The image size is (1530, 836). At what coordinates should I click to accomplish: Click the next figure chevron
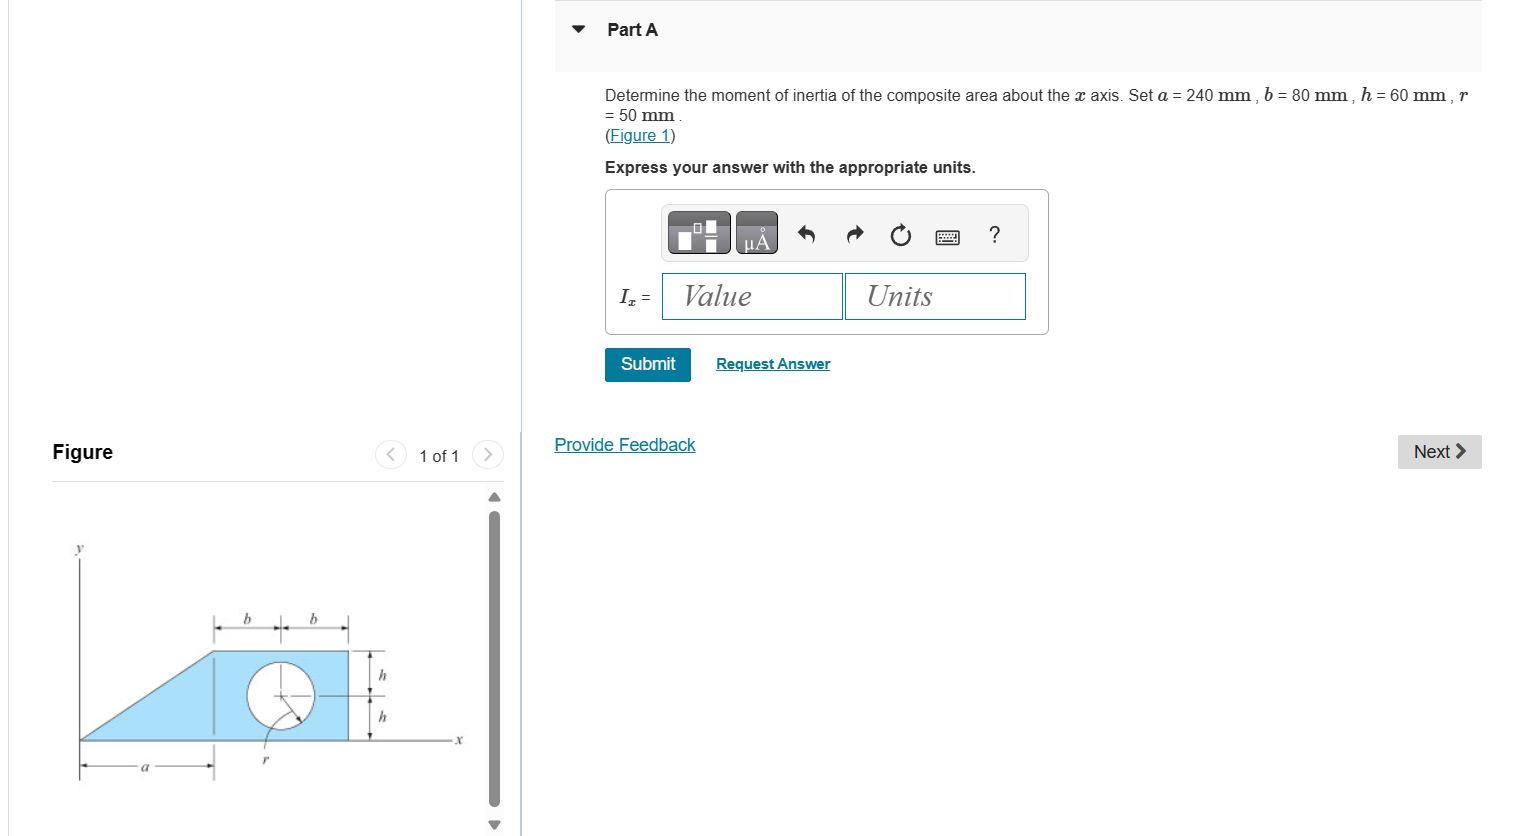(487, 454)
